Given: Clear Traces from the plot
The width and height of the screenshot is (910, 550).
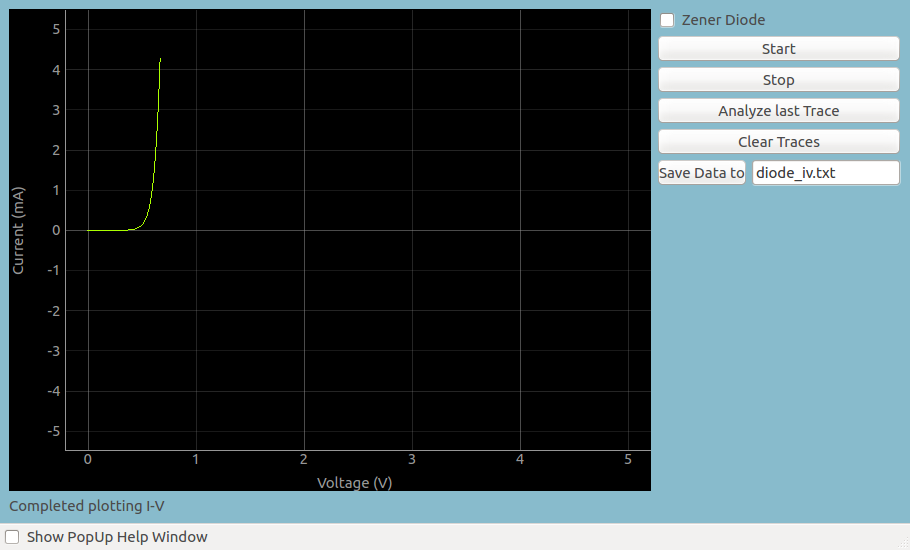Looking at the screenshot, I should tap(779, 142).
